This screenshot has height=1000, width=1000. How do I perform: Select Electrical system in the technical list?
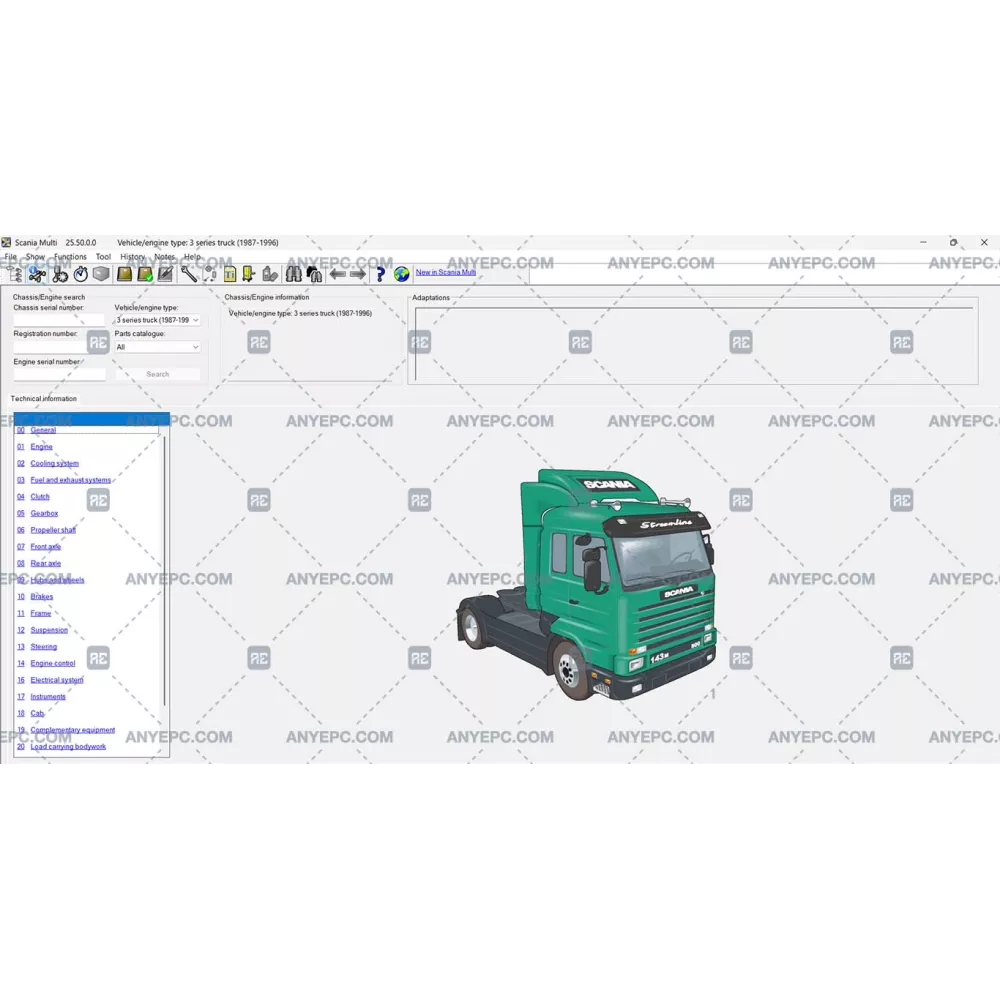[x=57, y=680]
